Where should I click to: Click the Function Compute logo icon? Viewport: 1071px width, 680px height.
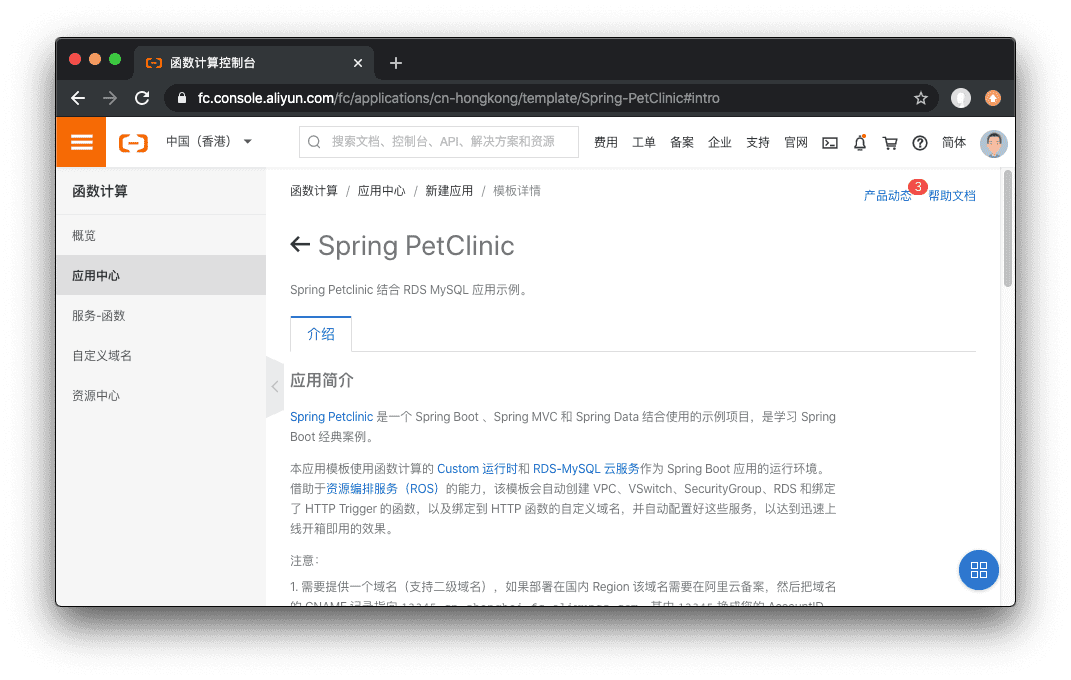point(133,142)
